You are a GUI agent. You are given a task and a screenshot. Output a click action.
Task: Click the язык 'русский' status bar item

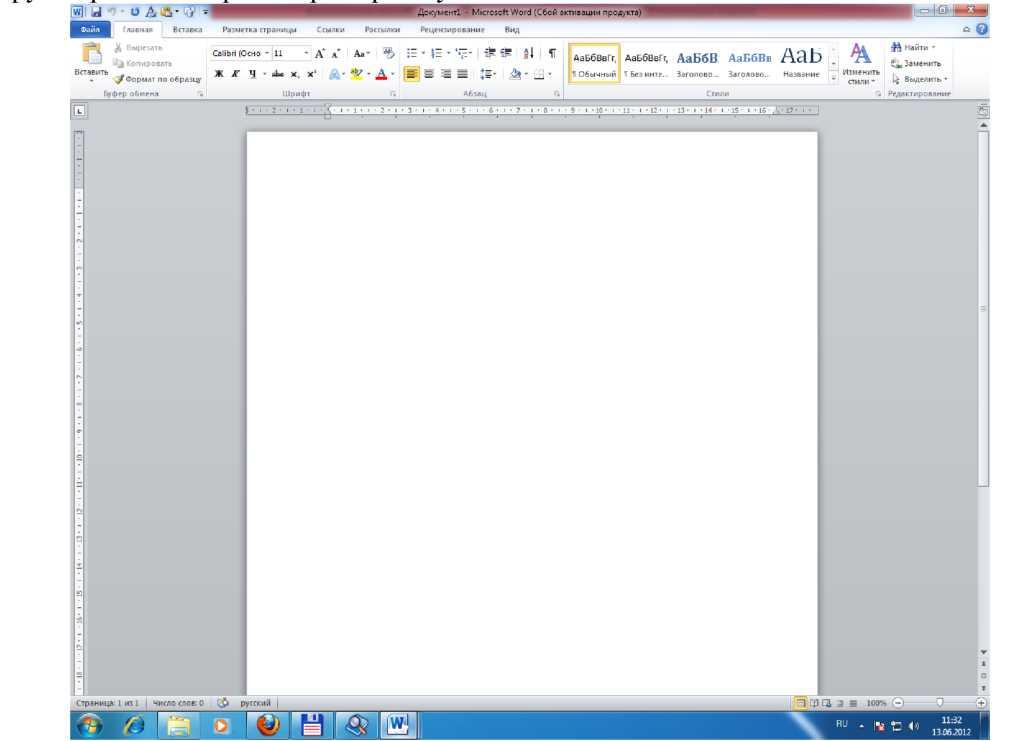(x=255, y=702)
